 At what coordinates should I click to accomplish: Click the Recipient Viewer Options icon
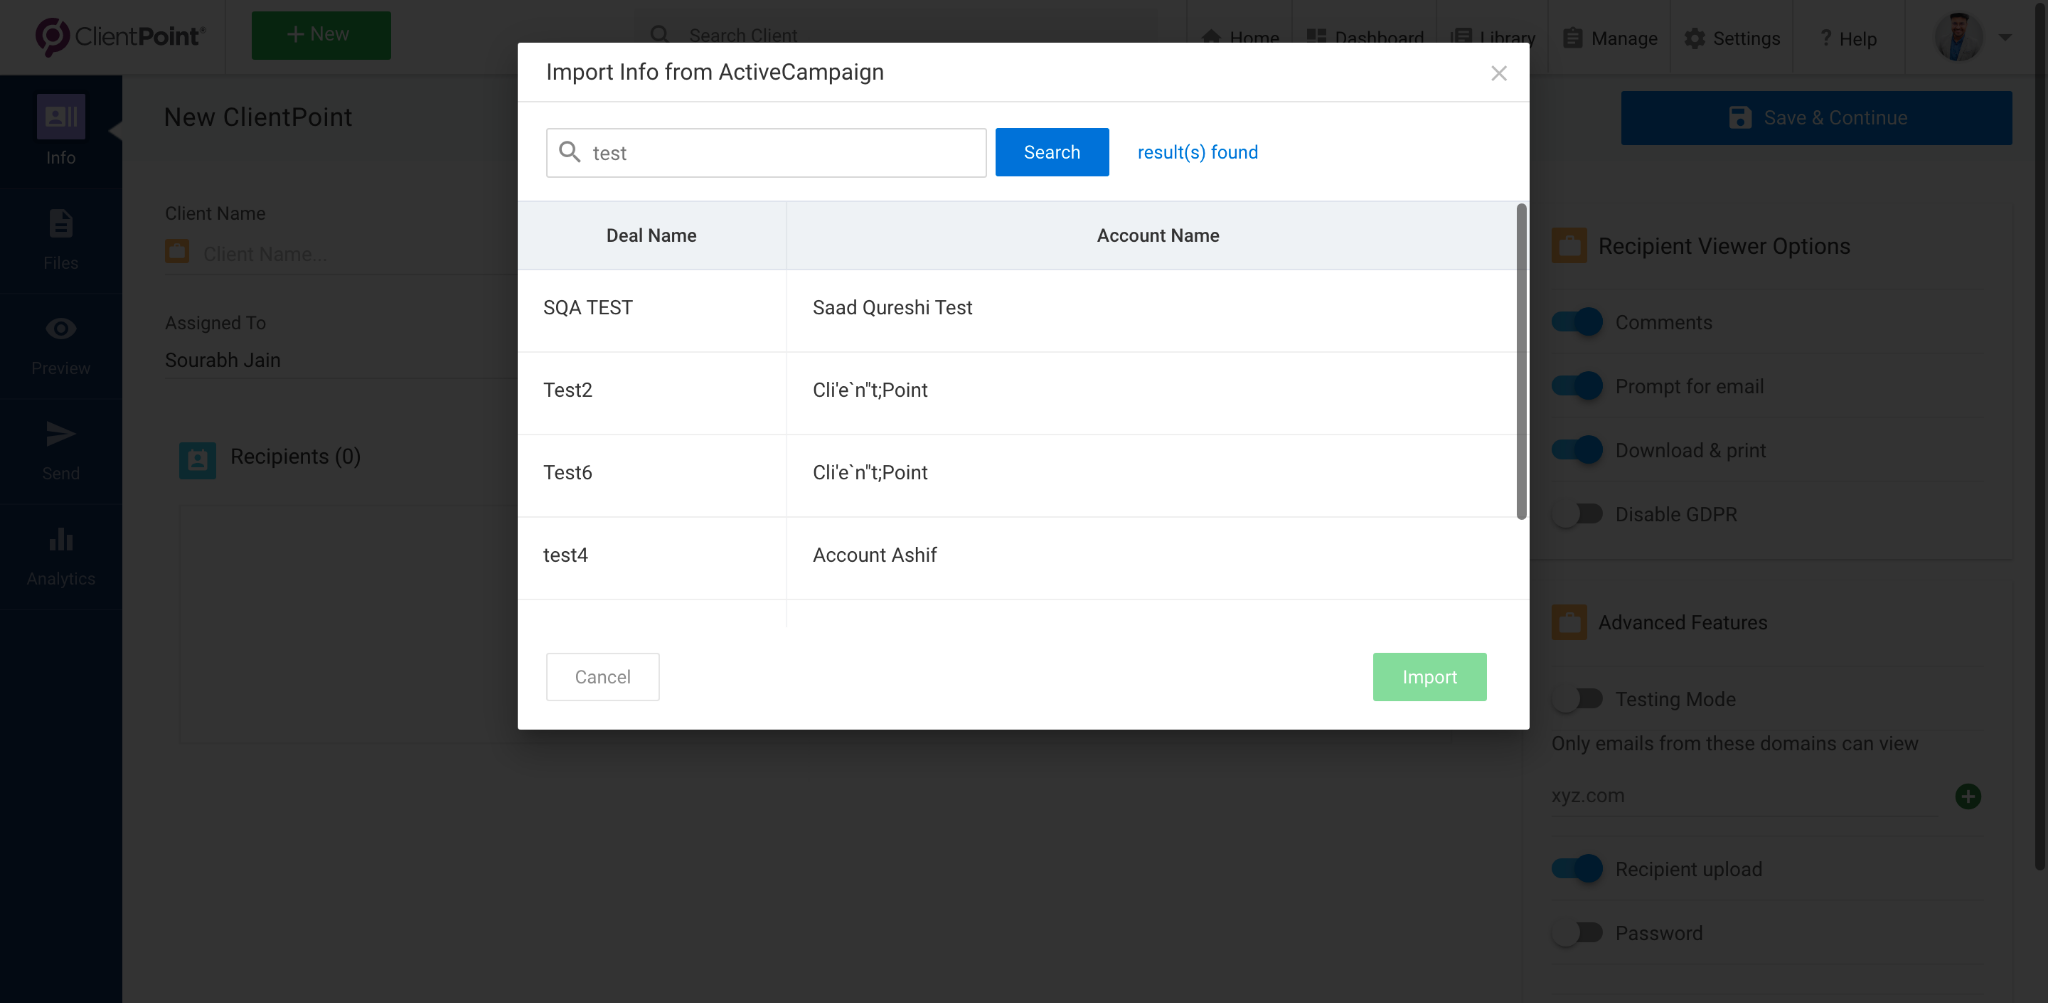1569,246
